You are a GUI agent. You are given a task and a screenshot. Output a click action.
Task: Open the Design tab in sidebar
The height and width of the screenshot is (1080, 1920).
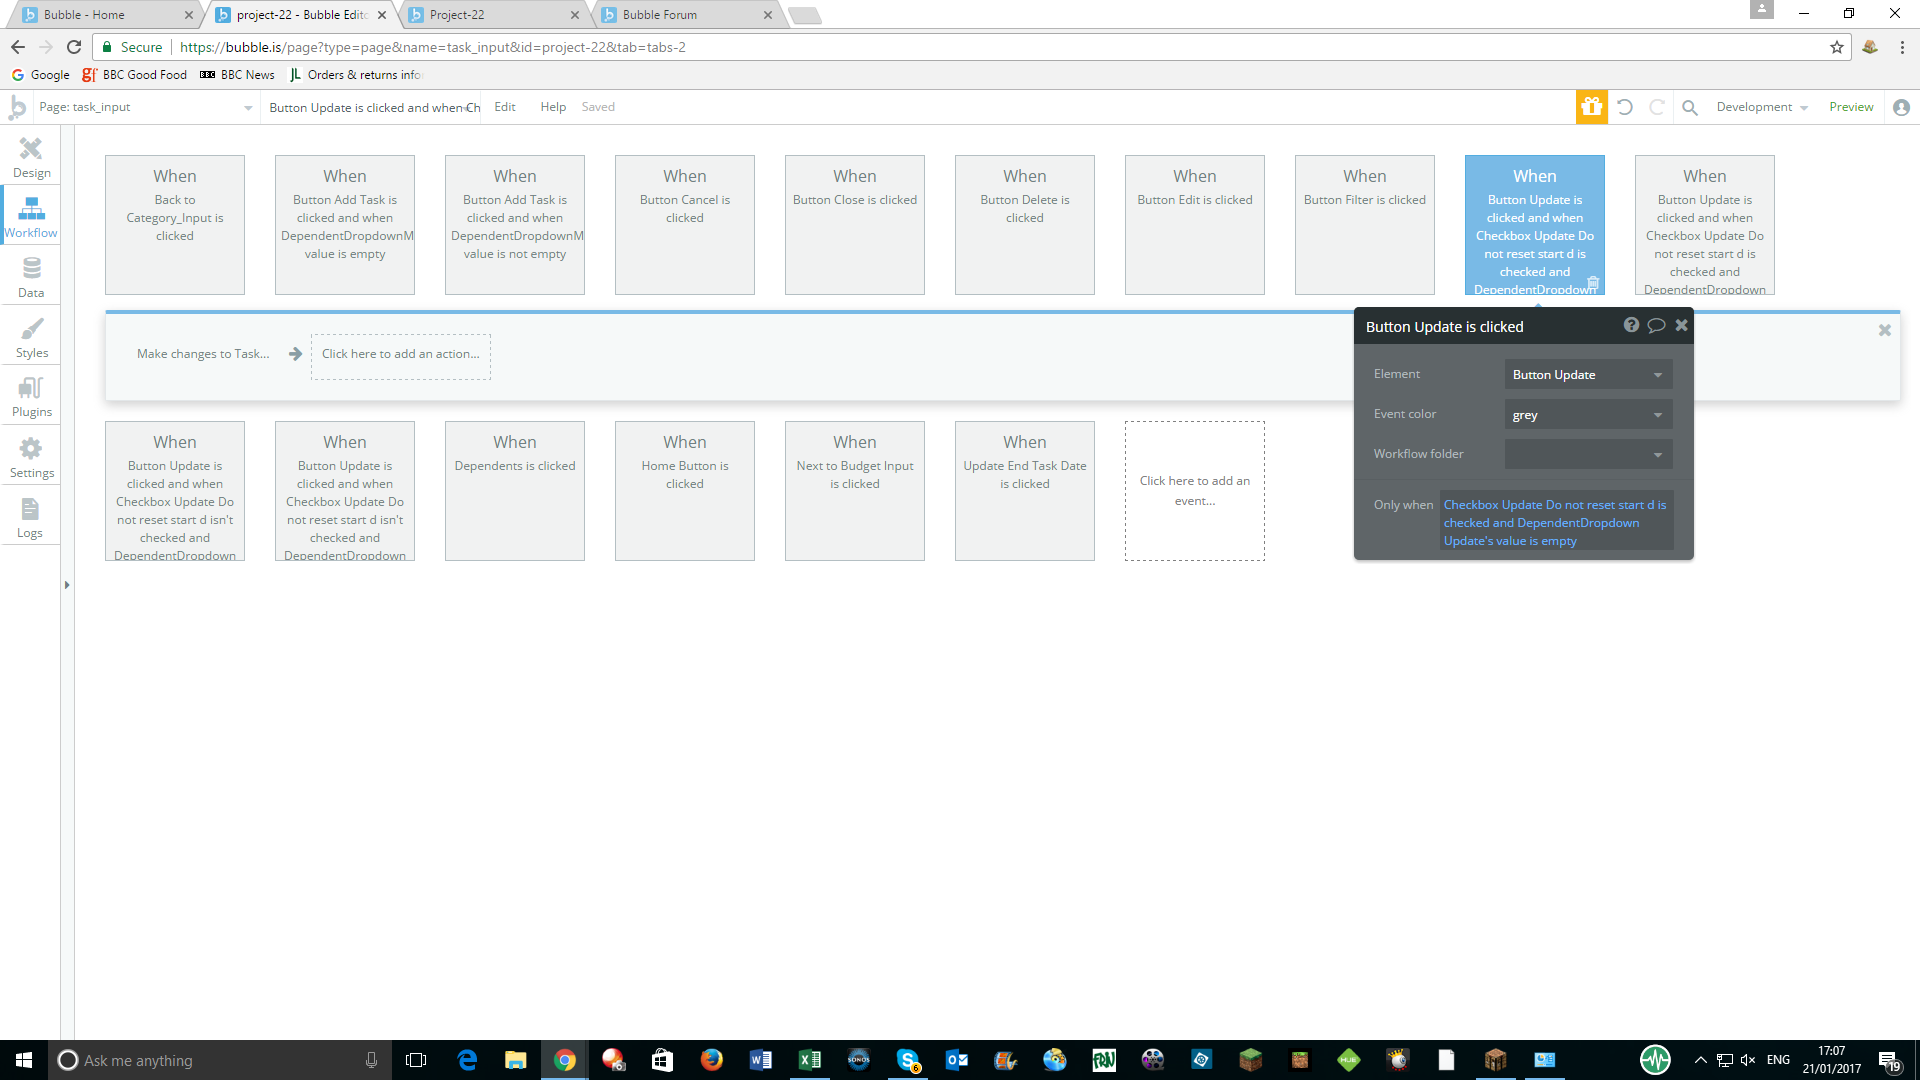[x=31, y=157]
